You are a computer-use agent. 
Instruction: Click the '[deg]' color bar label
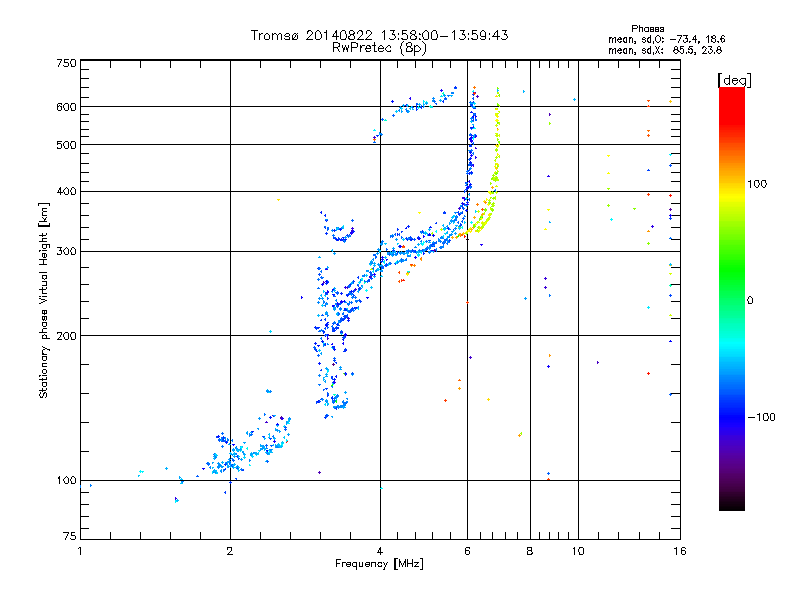[734, 81]
